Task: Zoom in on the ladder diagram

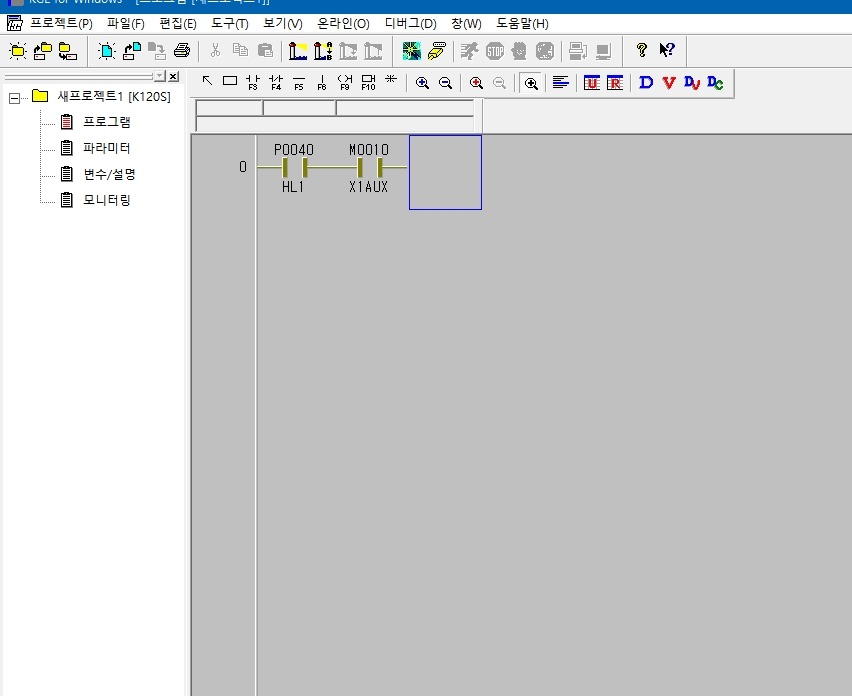Action: pos(422,82)
